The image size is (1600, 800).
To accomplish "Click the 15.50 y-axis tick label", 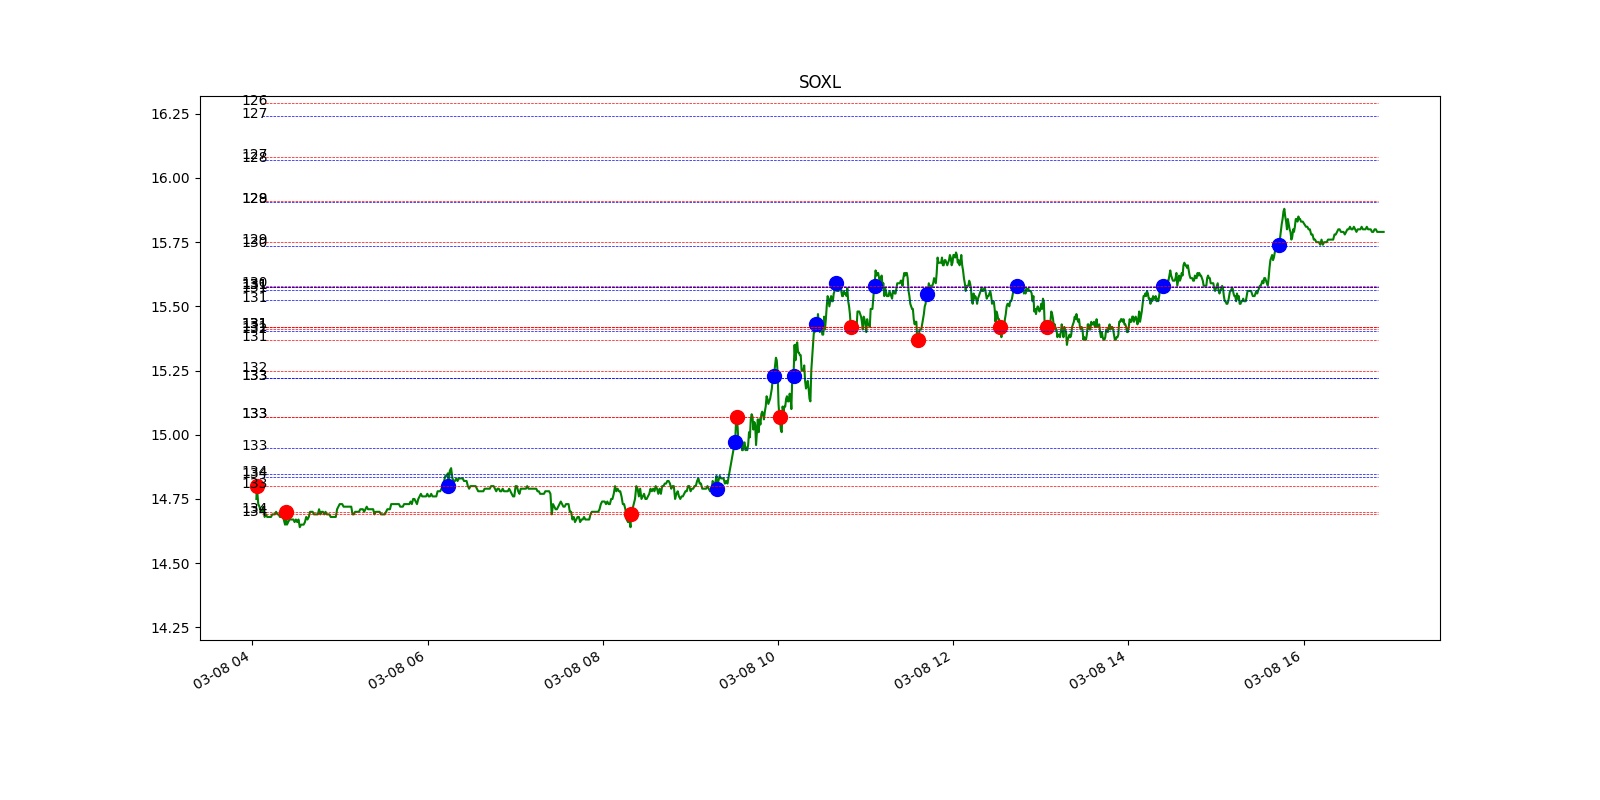I will [x=169, y=307].
